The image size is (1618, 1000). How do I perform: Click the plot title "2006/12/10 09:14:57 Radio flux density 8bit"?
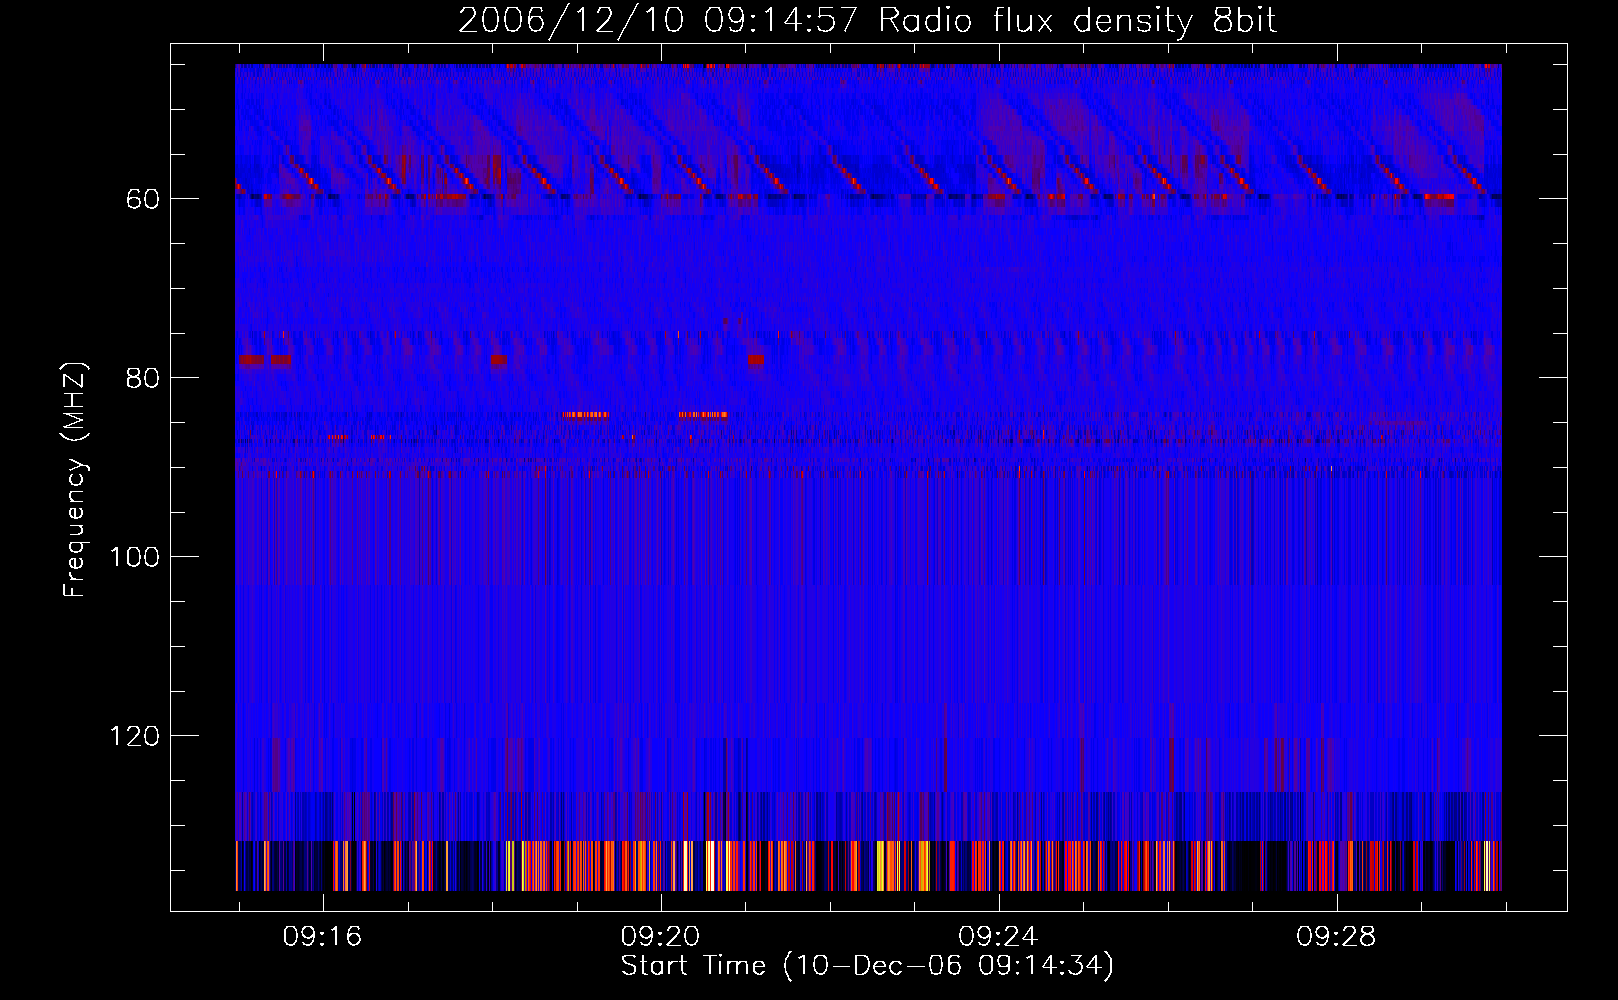(x=867, y=20)
